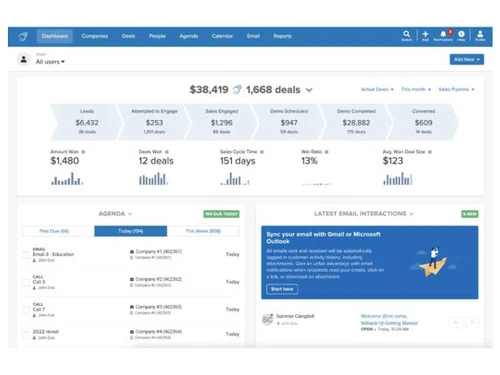Screen dimensions: 500x375
Task: Check the 2022 revisit task checkbox
Action: (x=26, y=335)
